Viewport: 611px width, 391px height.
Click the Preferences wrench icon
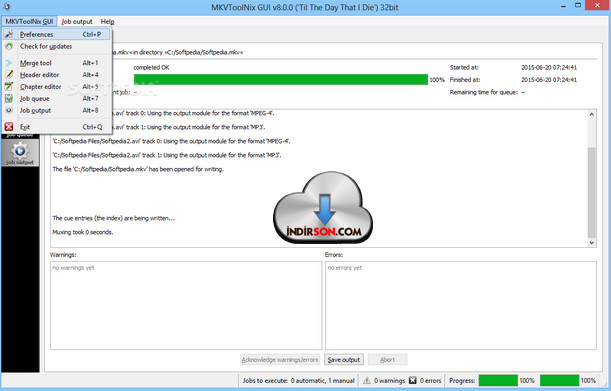(9, 34)
